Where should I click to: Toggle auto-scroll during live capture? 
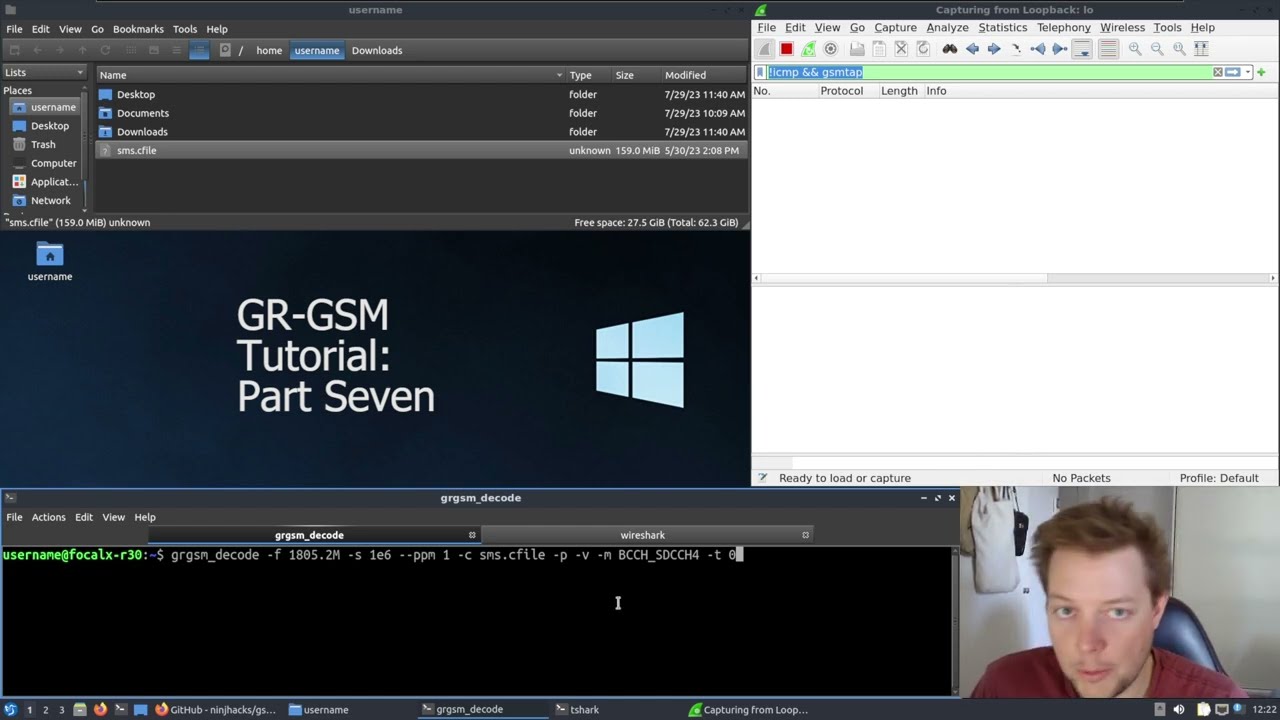1082,49
